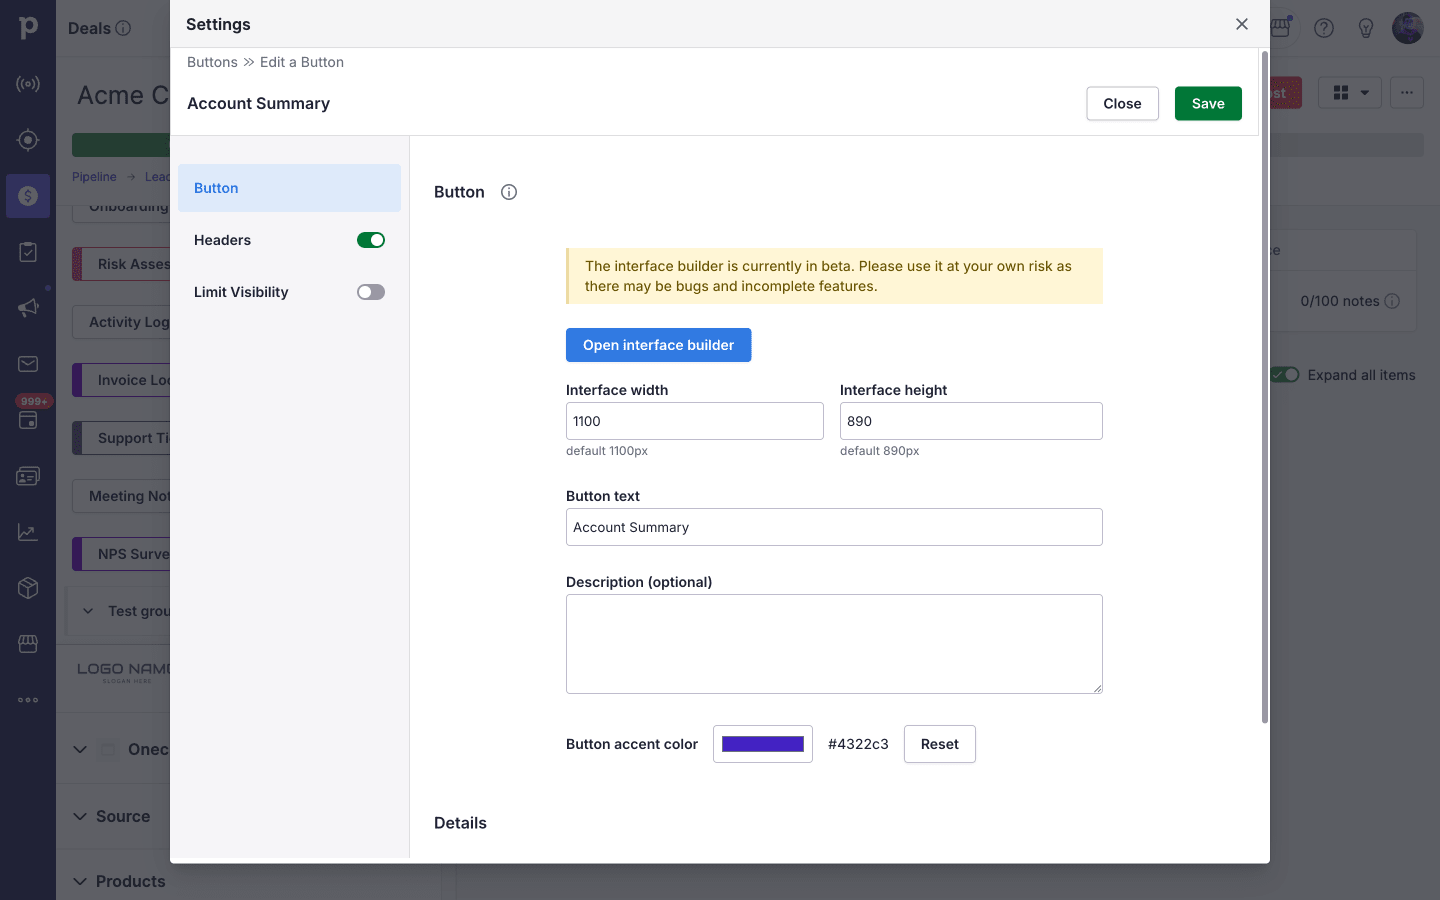Open Contacts card icon in sidebar
Viewport: 1440px width, 900px height.
[x=28, y=476]
